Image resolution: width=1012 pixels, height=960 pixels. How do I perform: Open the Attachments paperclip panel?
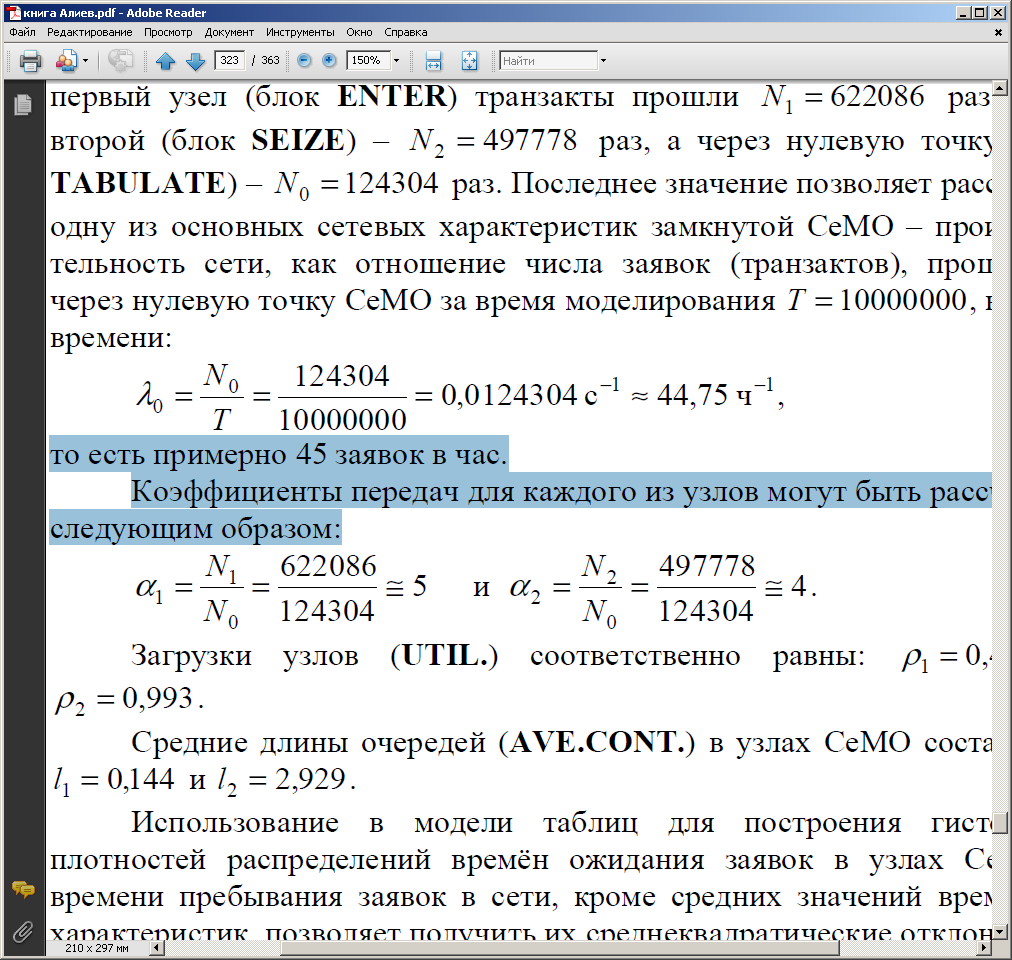pos(23,932)
